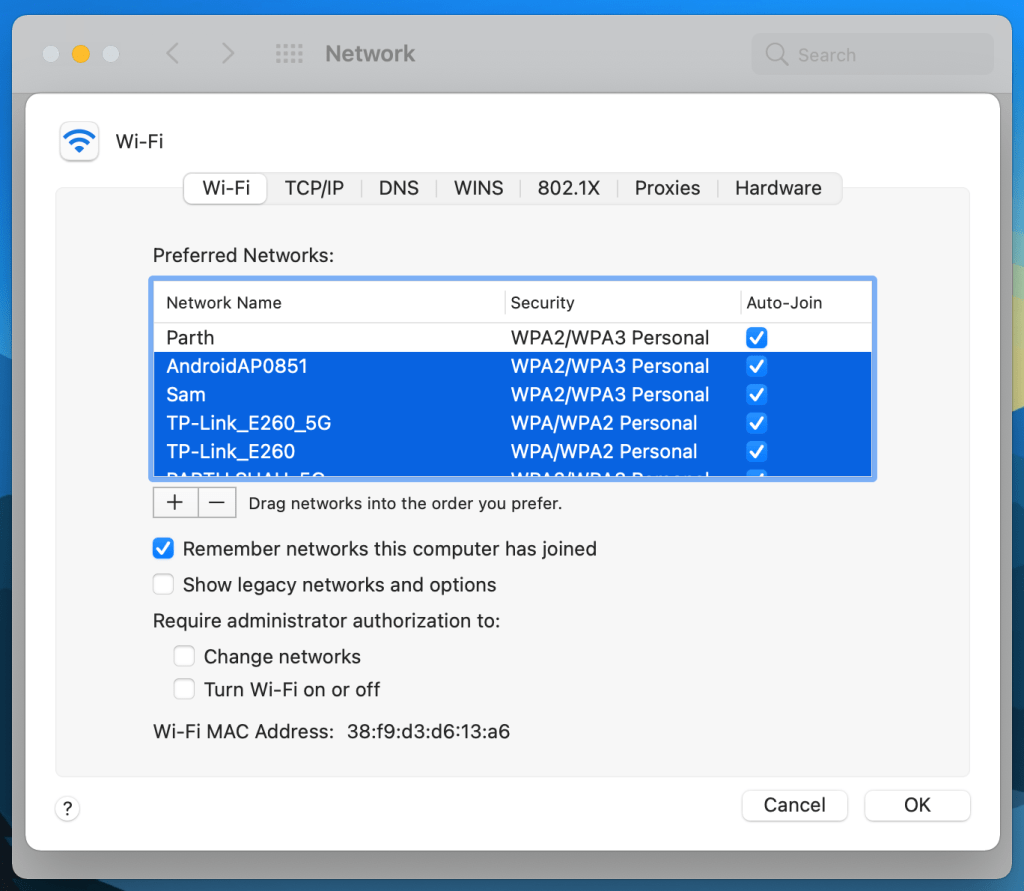Switch to the Proxies tab

[x=667, y=188]
